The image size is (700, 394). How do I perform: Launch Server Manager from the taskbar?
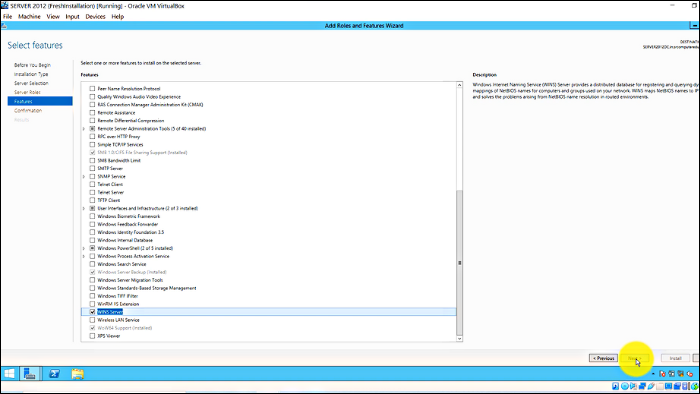30,373
